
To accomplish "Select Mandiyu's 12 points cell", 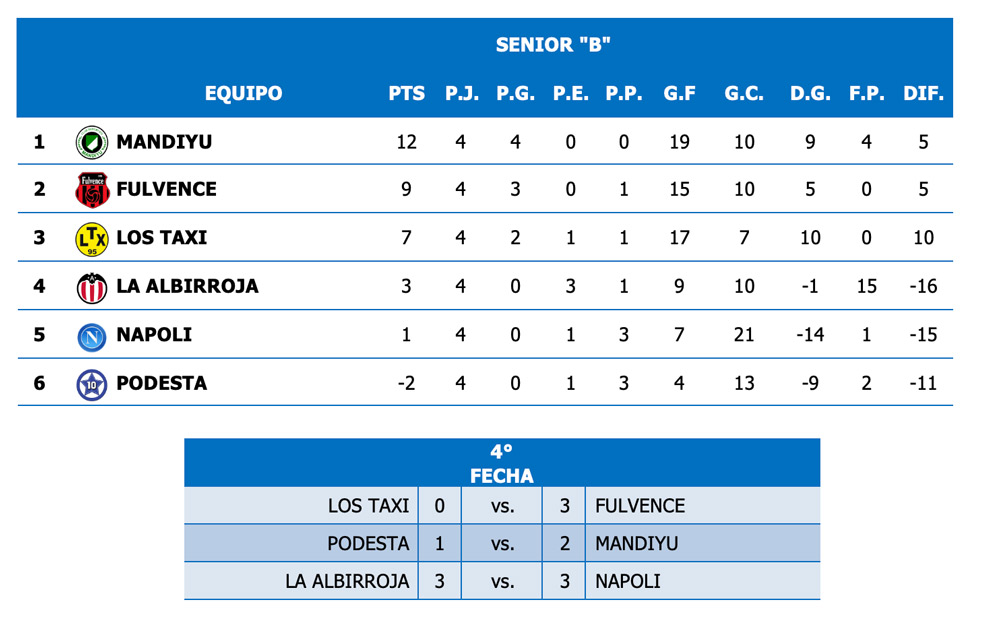I will pos(406,142).
